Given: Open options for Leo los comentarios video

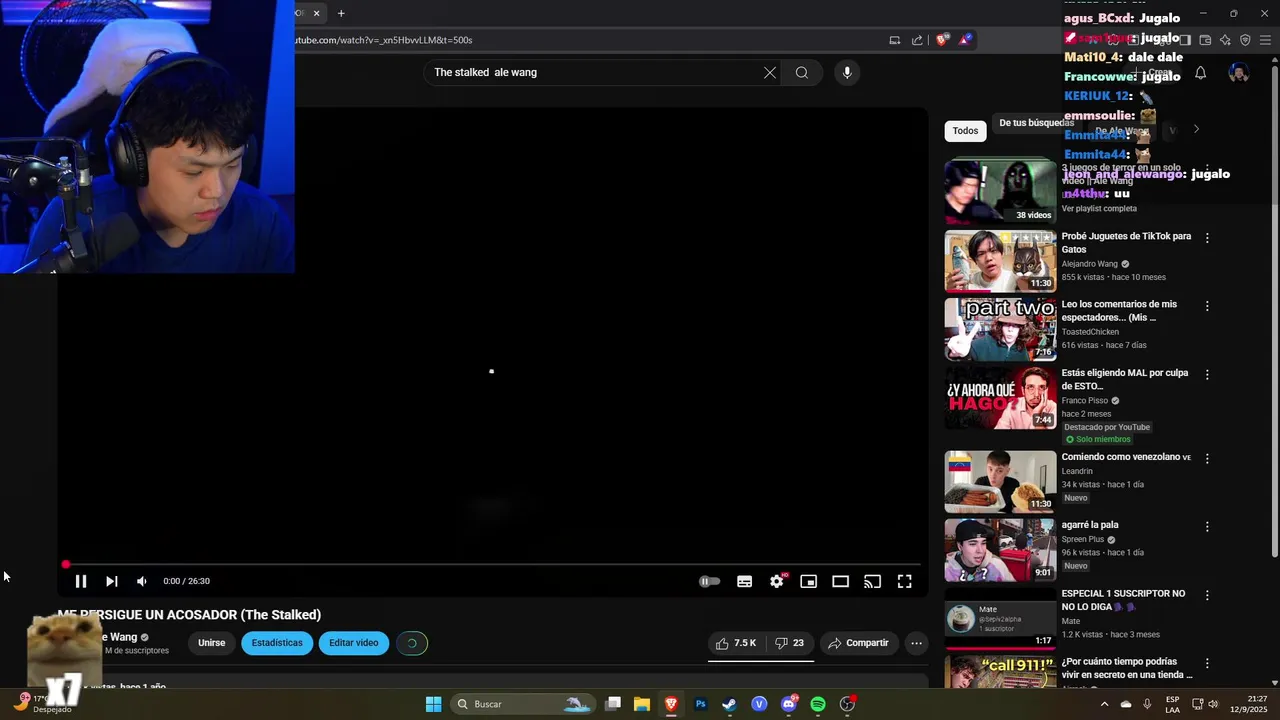Looking at the screenshot, I should [x=1207, y=306].
